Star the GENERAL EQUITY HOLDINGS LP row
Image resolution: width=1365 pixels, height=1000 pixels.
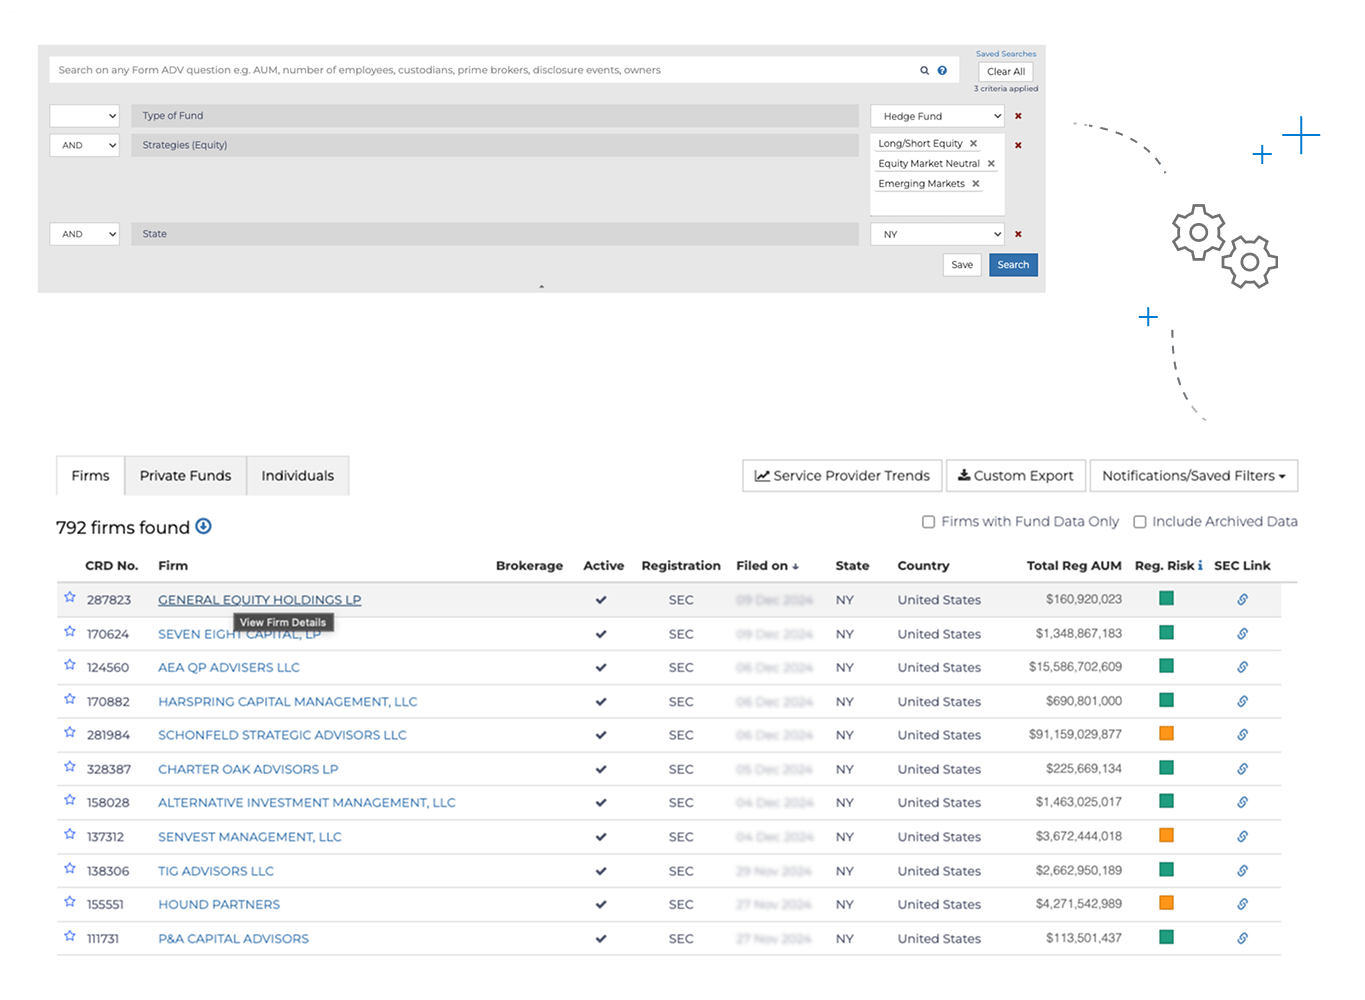70,597
